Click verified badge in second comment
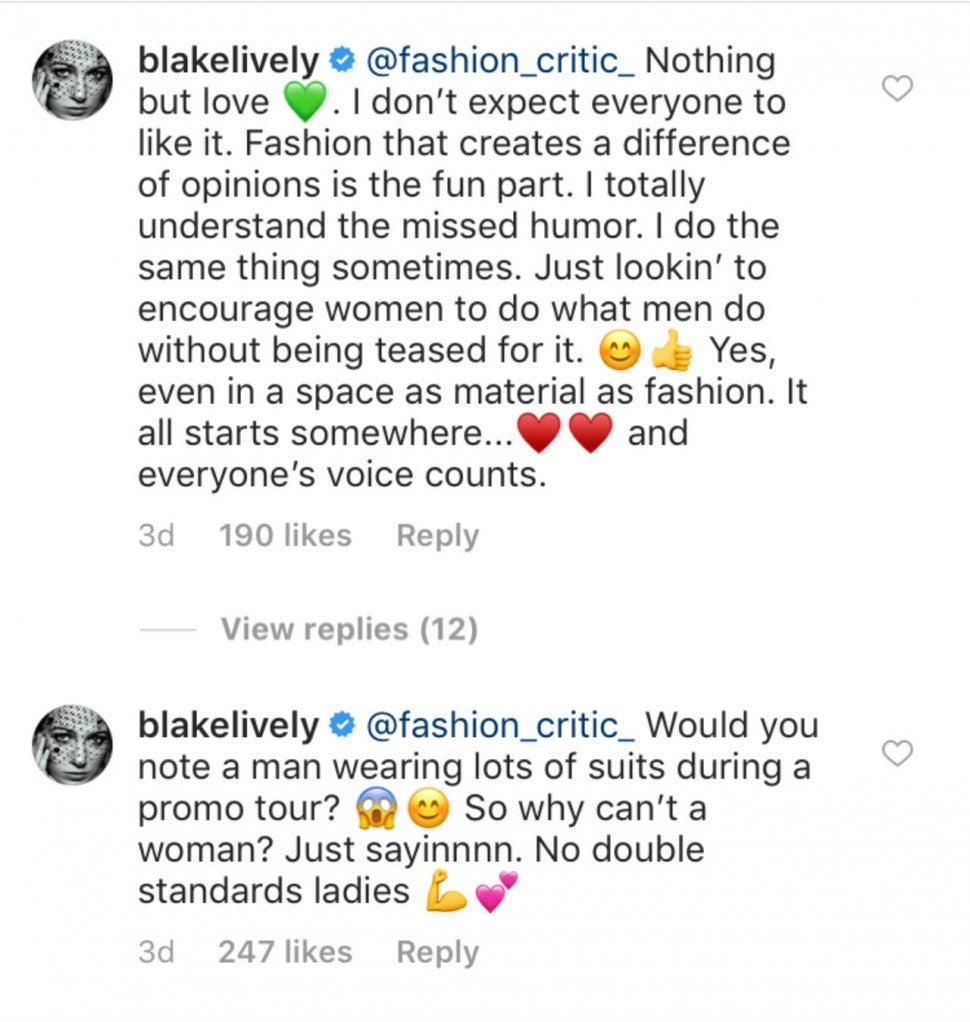 click(x=341, y=726)
